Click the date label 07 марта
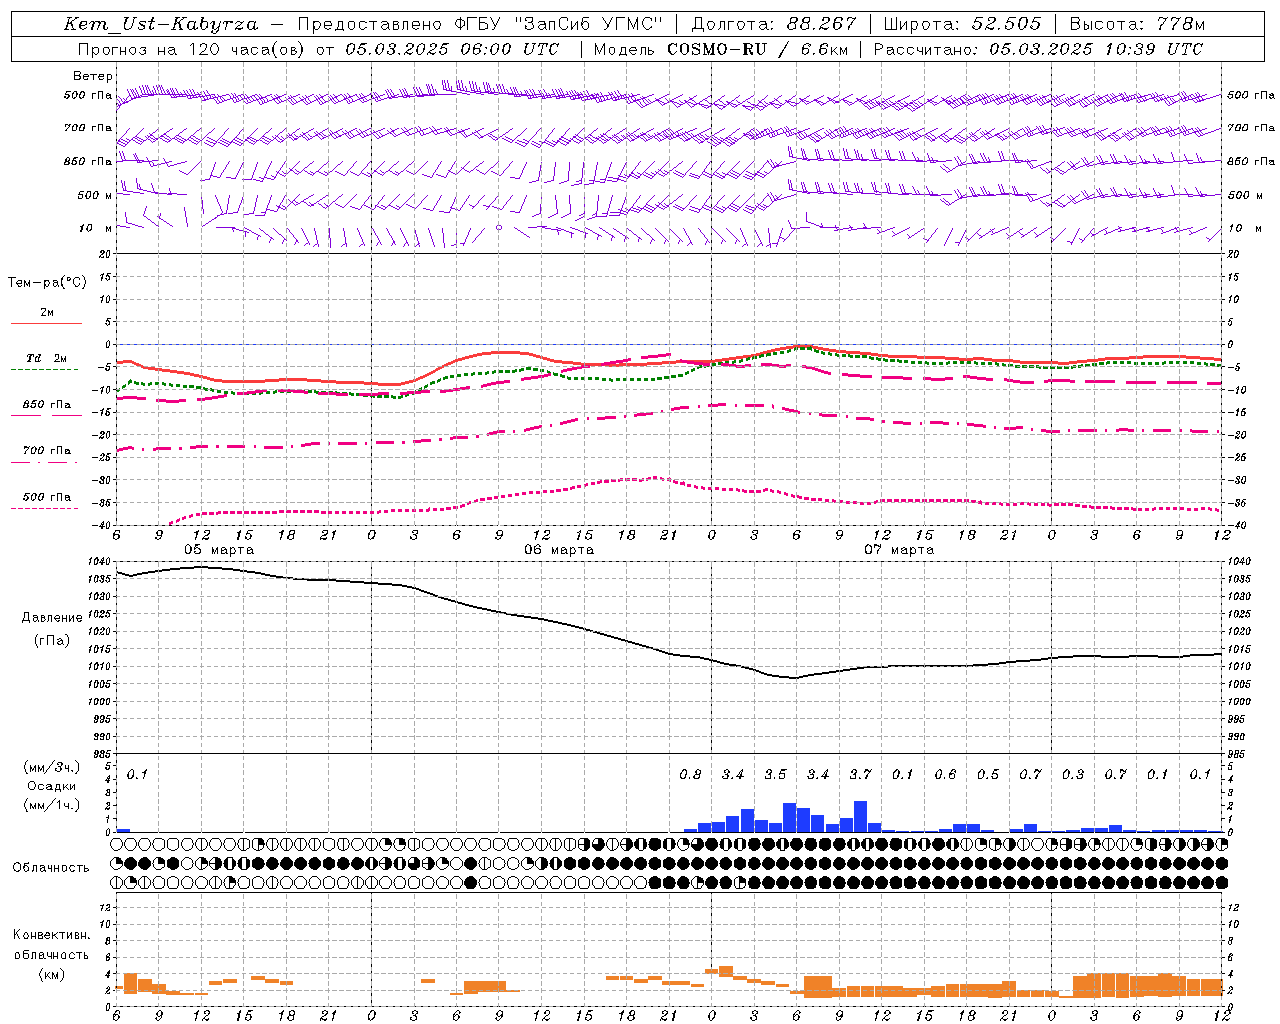 coord(899,550)
